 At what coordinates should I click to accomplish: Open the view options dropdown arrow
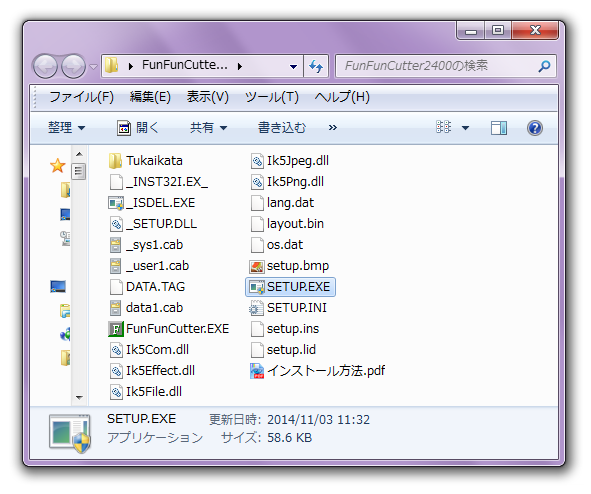[x=465, y=128]
